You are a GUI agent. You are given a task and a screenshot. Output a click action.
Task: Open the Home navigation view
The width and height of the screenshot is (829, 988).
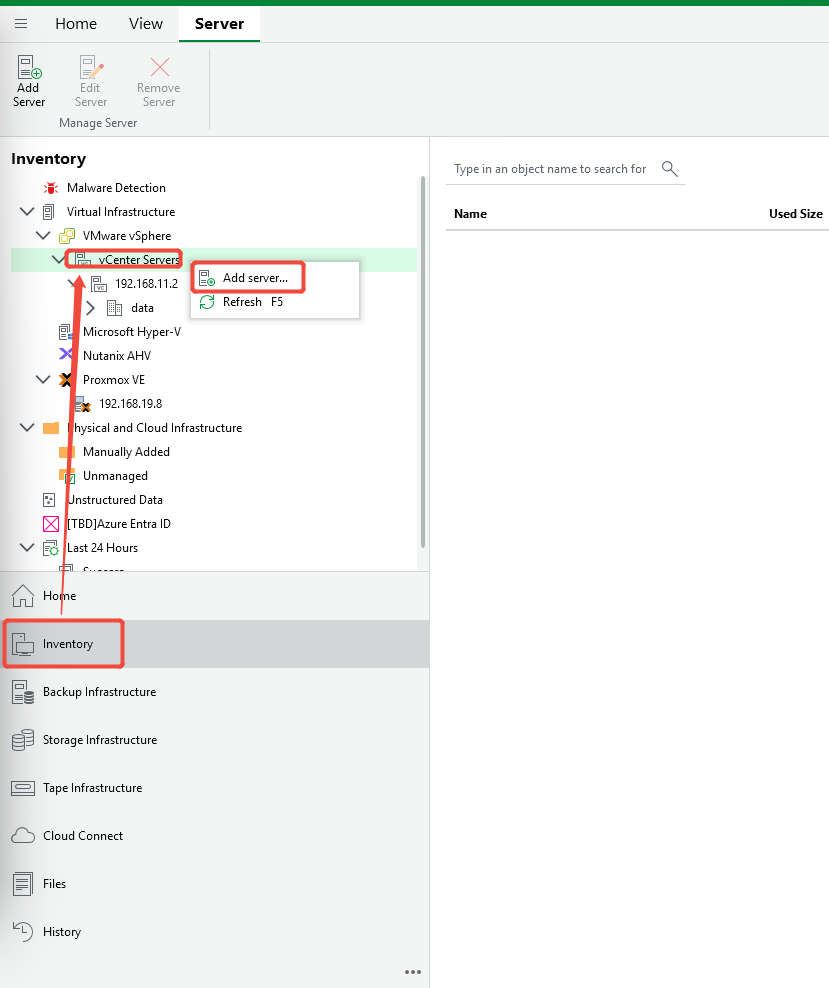pyautogui.click(x=214, y=595)
